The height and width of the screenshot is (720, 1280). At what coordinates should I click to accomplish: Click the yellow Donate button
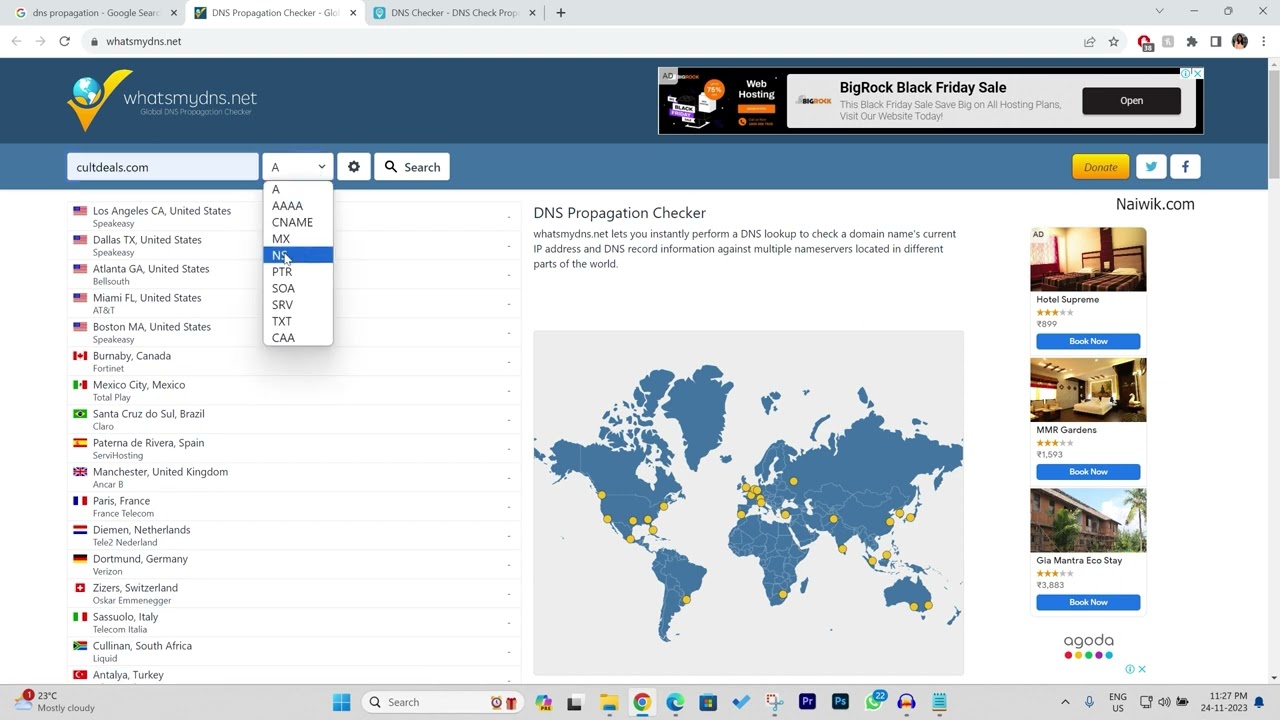coord(1100,167)
